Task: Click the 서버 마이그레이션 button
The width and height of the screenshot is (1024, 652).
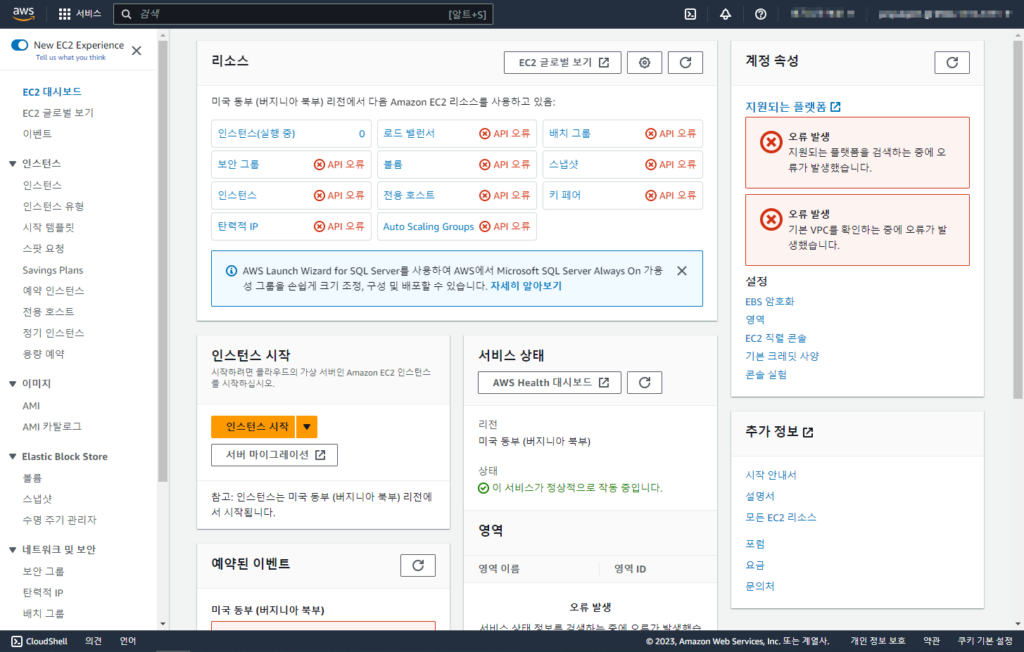Action: pos(274,455)
